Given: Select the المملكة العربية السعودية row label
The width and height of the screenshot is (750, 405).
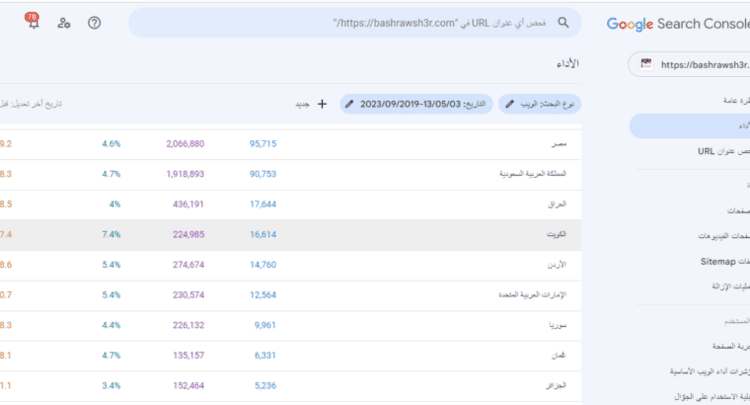Looking at the screenshot, I should (x=532, y=174).
